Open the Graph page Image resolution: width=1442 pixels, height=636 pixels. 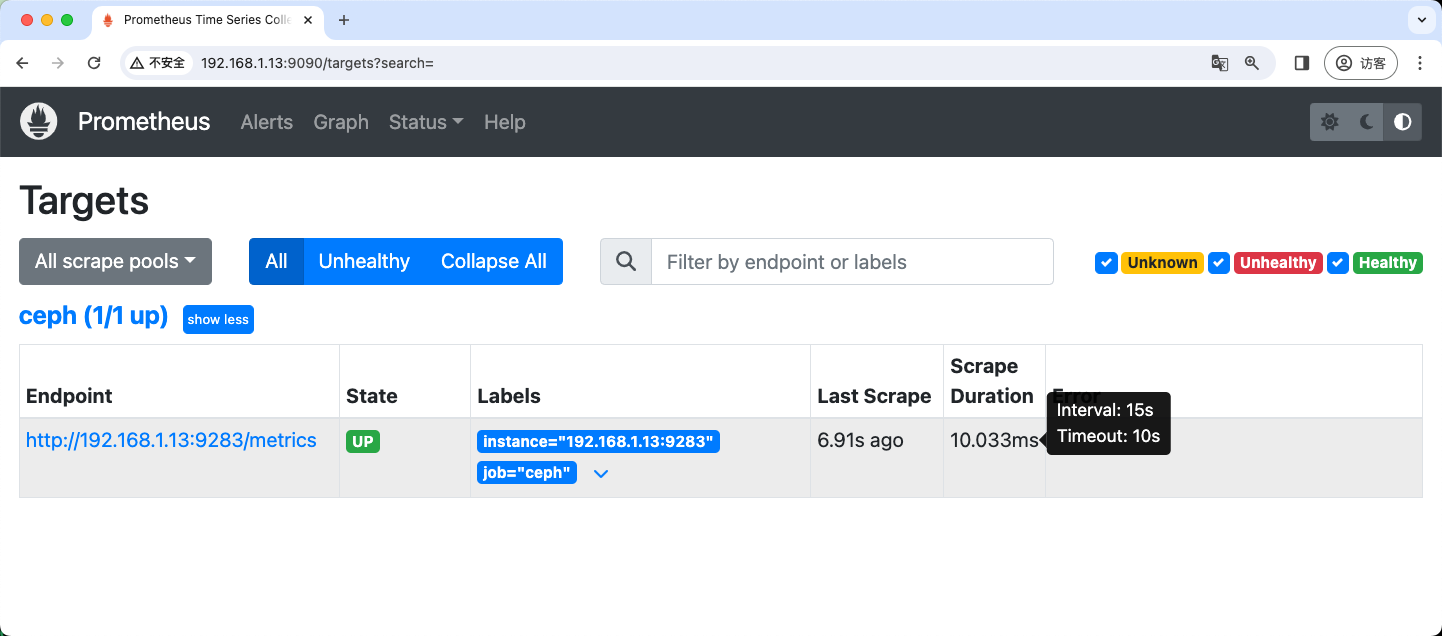[341, 122]
